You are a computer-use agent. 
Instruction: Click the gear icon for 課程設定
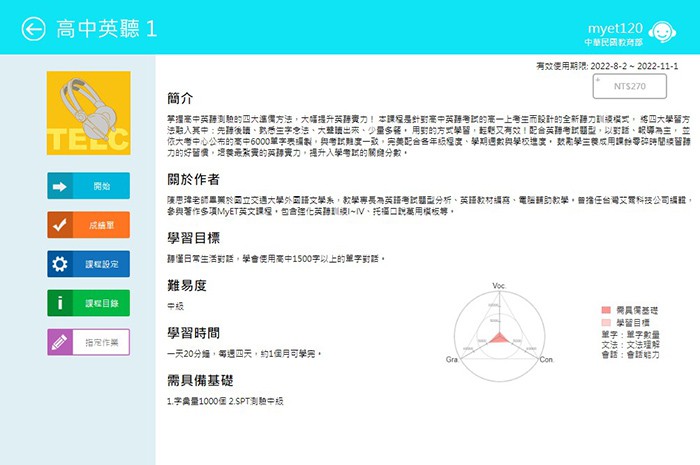(x=60, y=264)
